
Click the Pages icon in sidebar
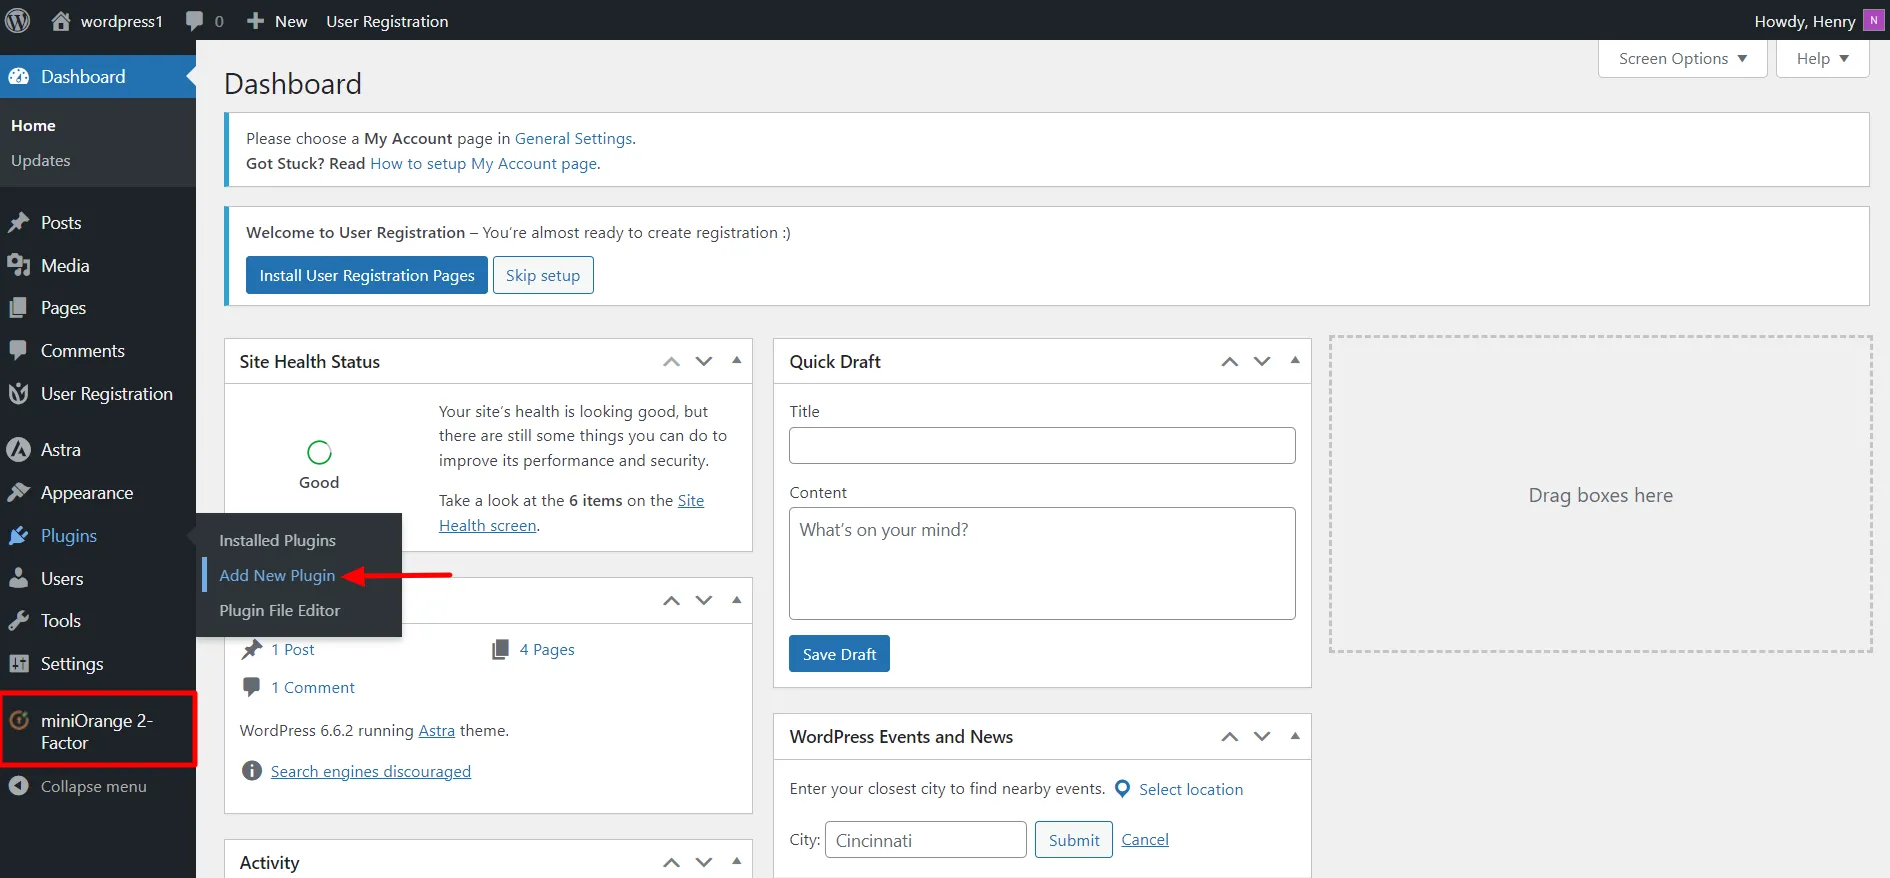coord(19,308)
